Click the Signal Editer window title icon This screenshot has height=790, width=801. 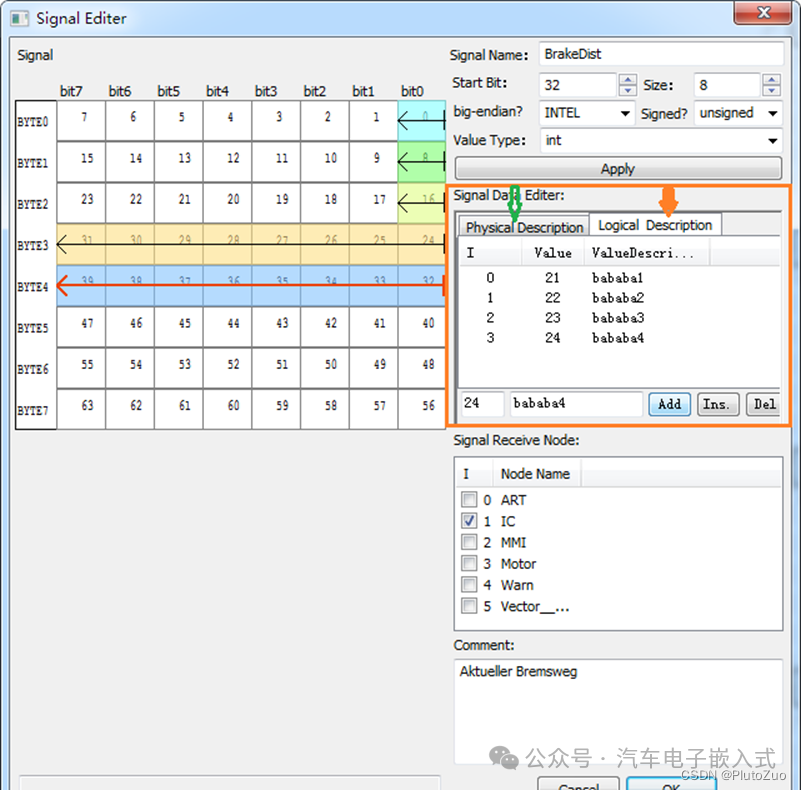coord(19,19)
